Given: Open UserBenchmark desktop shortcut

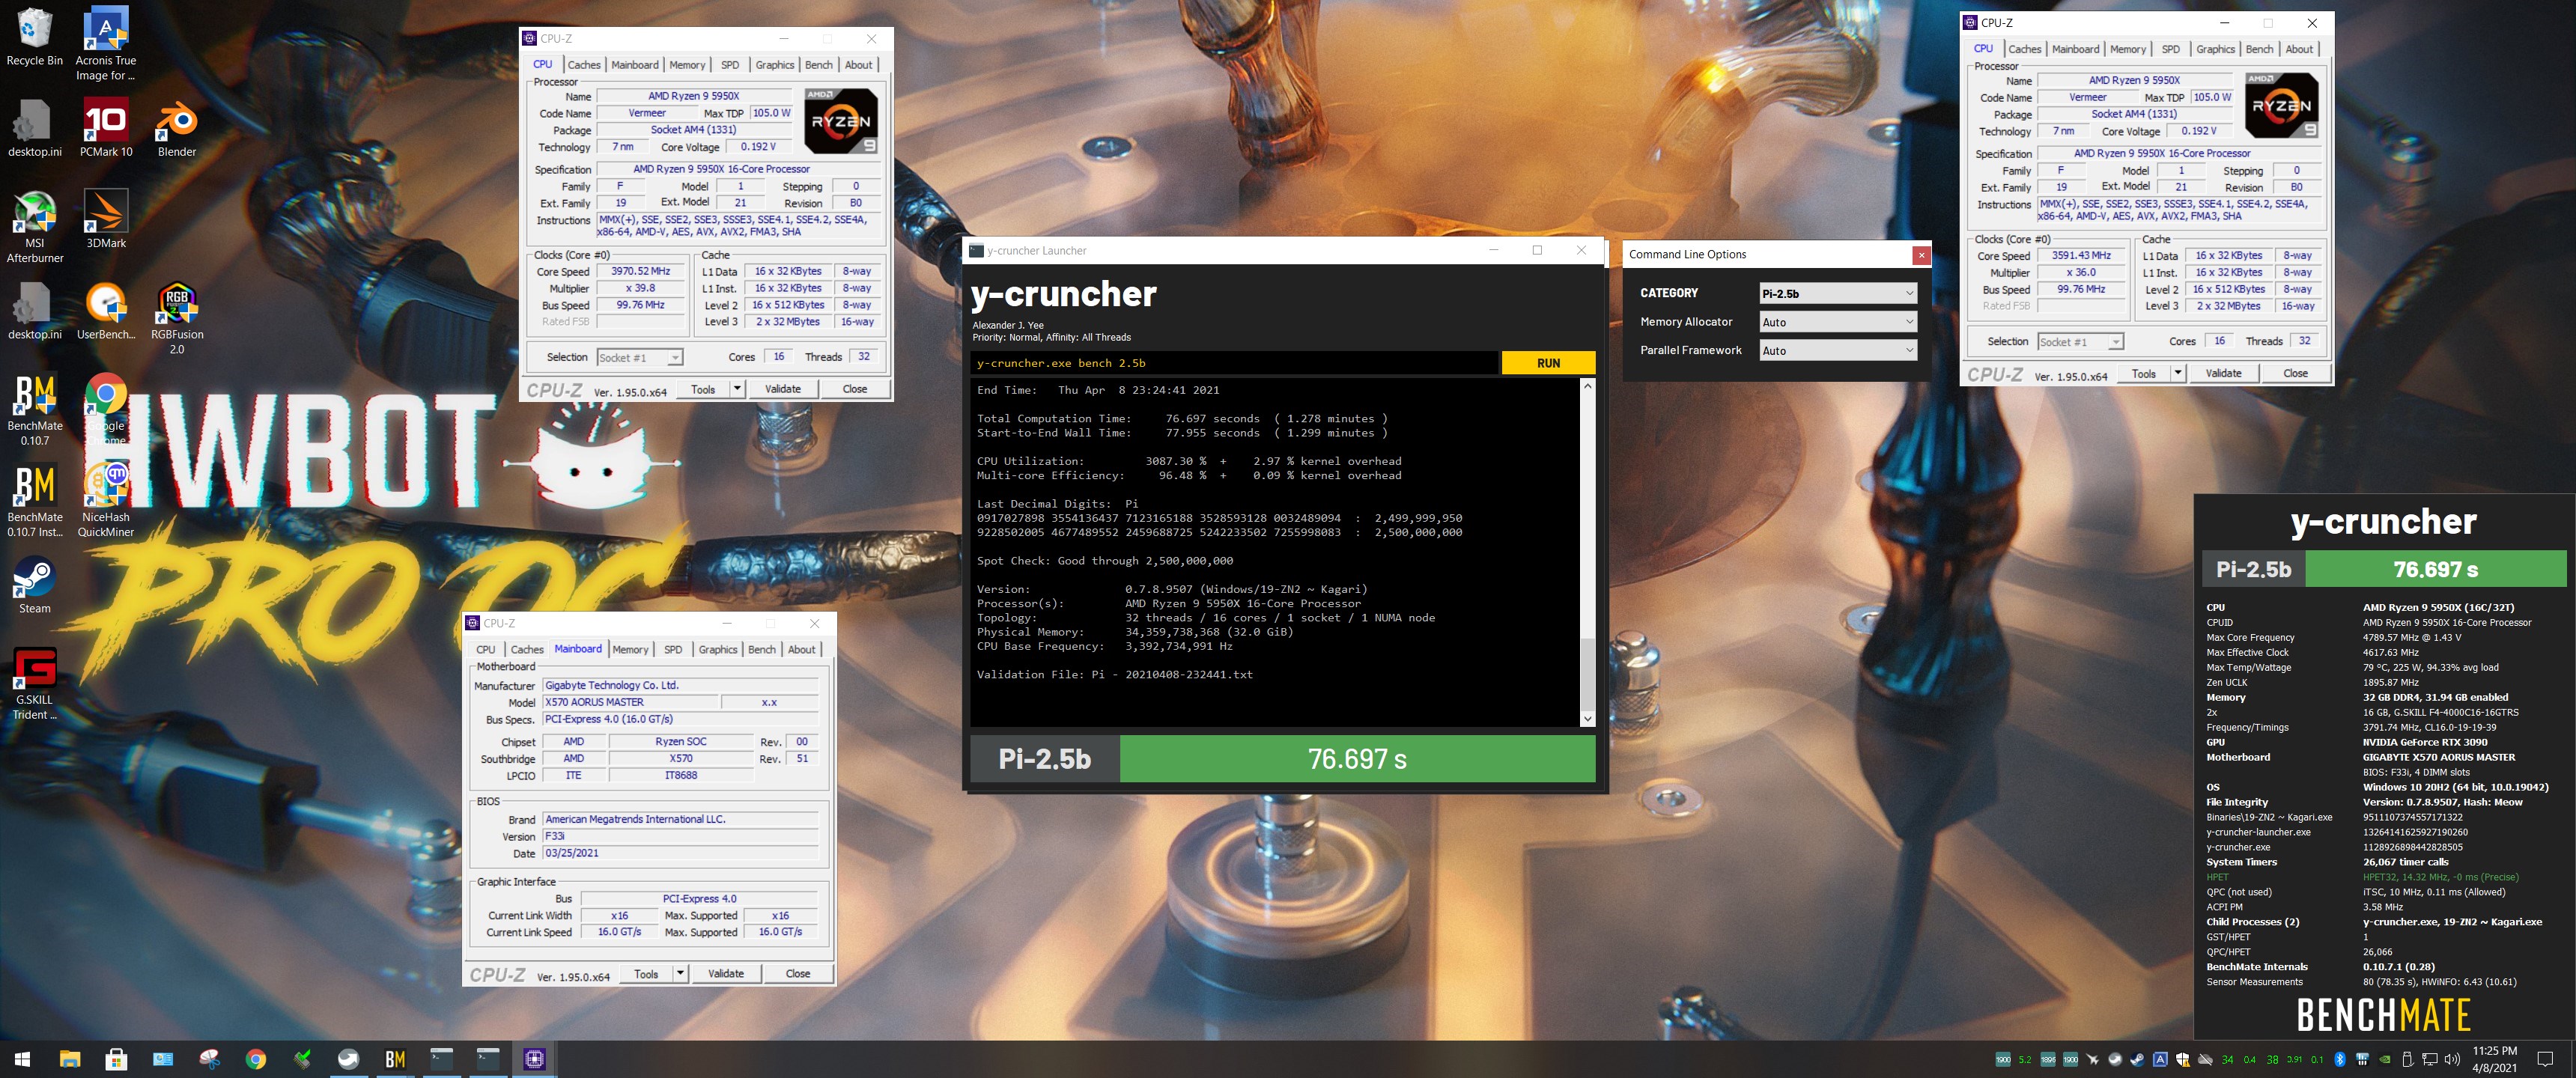Looking at the screenshot, I should coord(105,311).
